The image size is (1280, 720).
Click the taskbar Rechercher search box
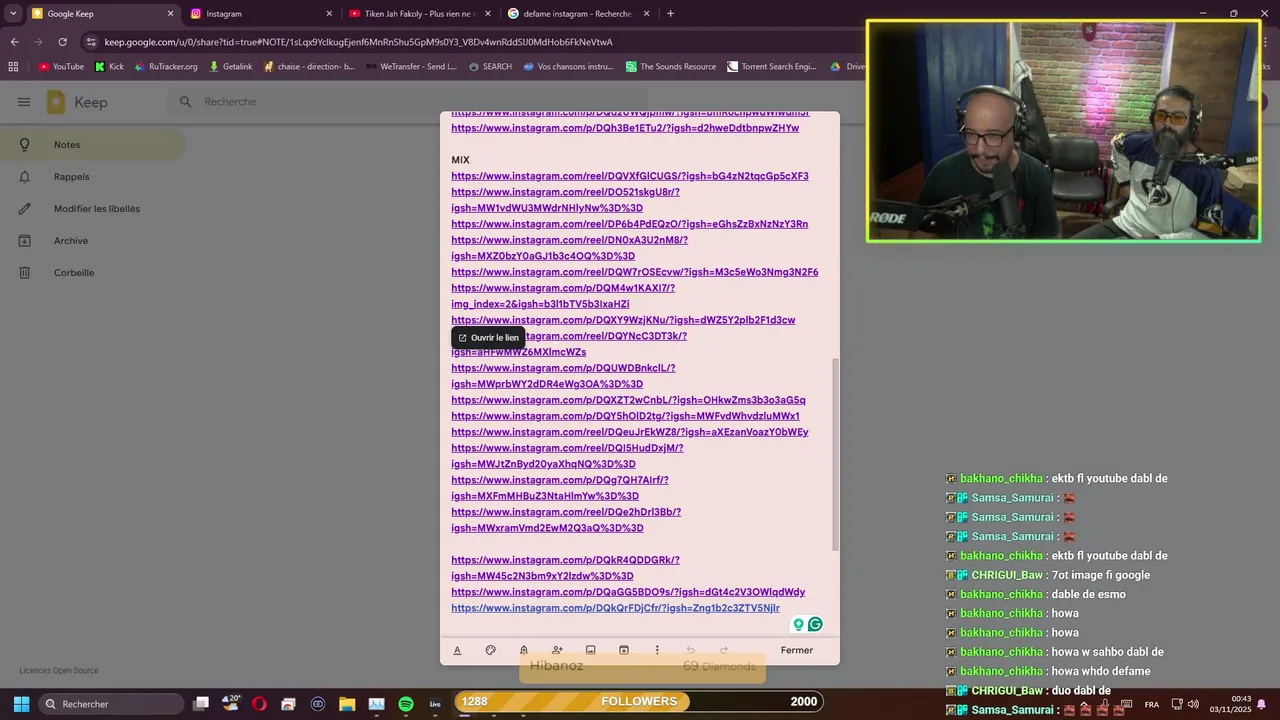click(111, 704)
